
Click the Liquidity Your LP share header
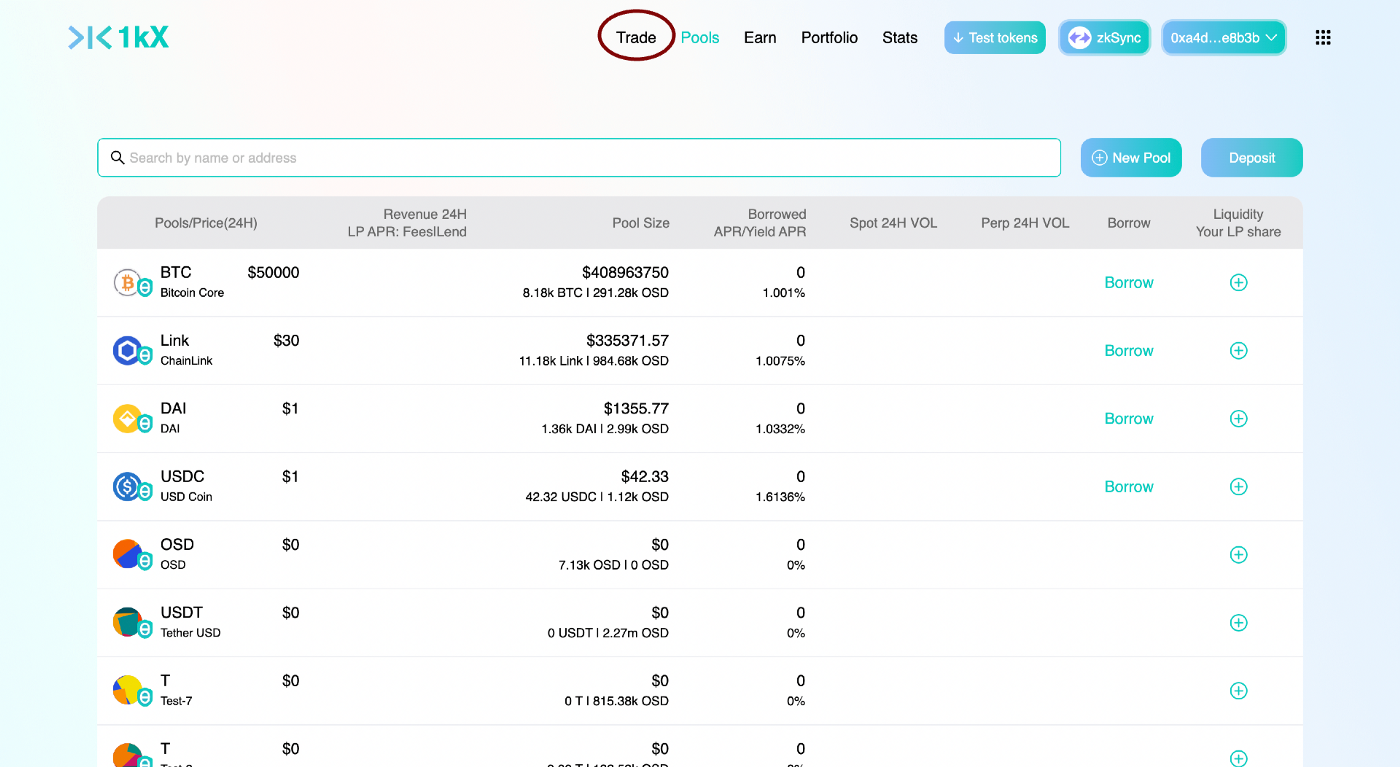pos(1238,223)
